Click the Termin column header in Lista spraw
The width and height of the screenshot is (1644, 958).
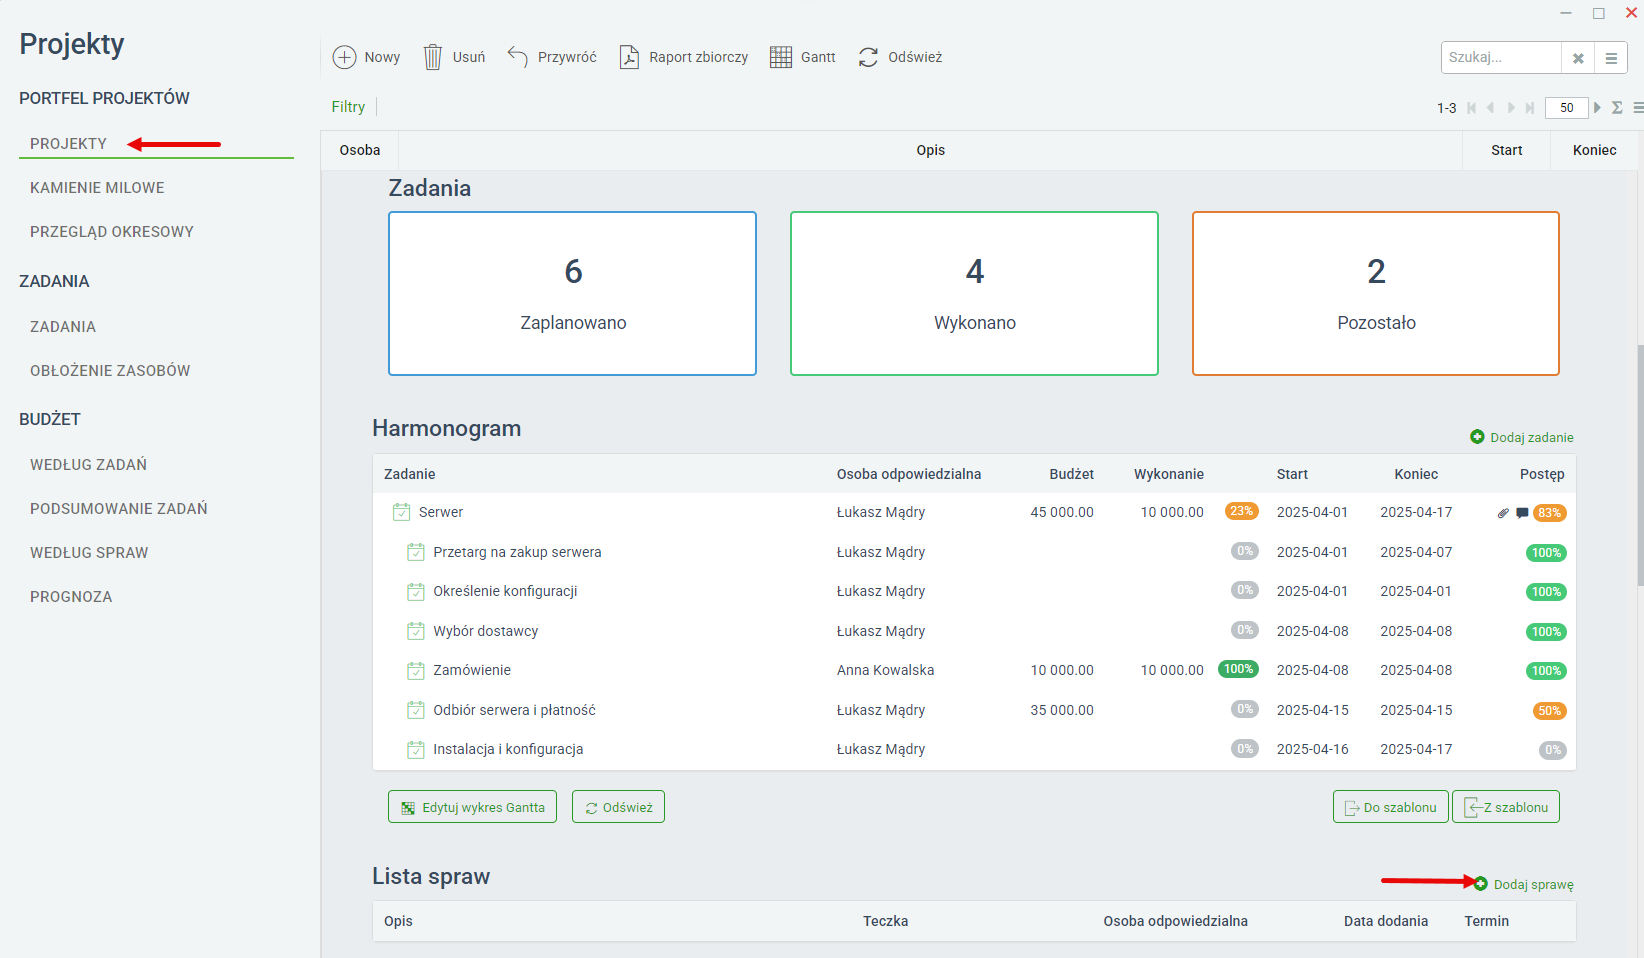tap(1487, 921)
